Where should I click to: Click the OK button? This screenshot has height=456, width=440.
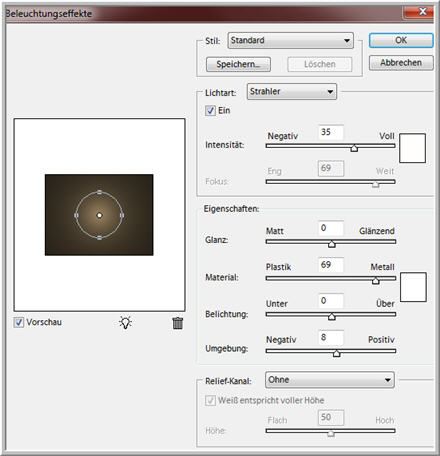[x=401, y=40]
